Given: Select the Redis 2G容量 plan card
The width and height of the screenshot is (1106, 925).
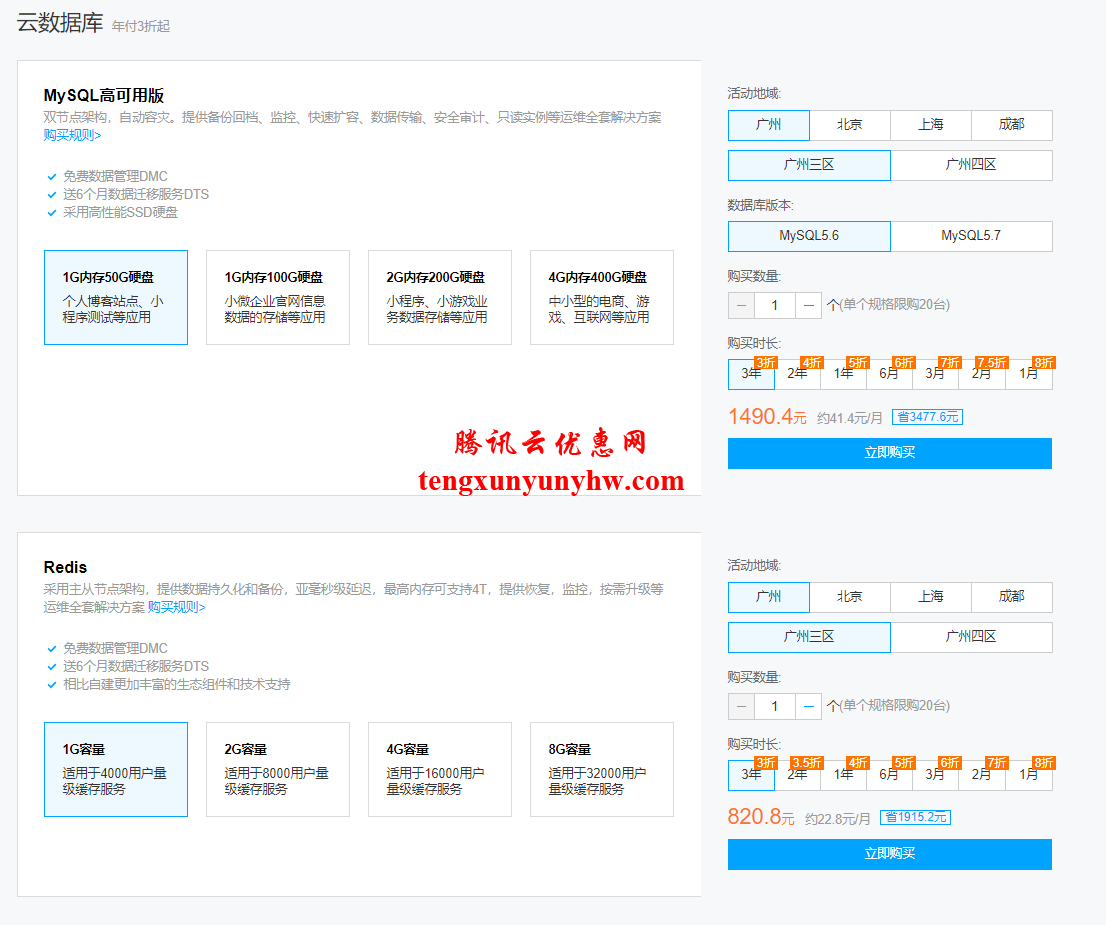Looking at the screenshot, I should [278, 769].
